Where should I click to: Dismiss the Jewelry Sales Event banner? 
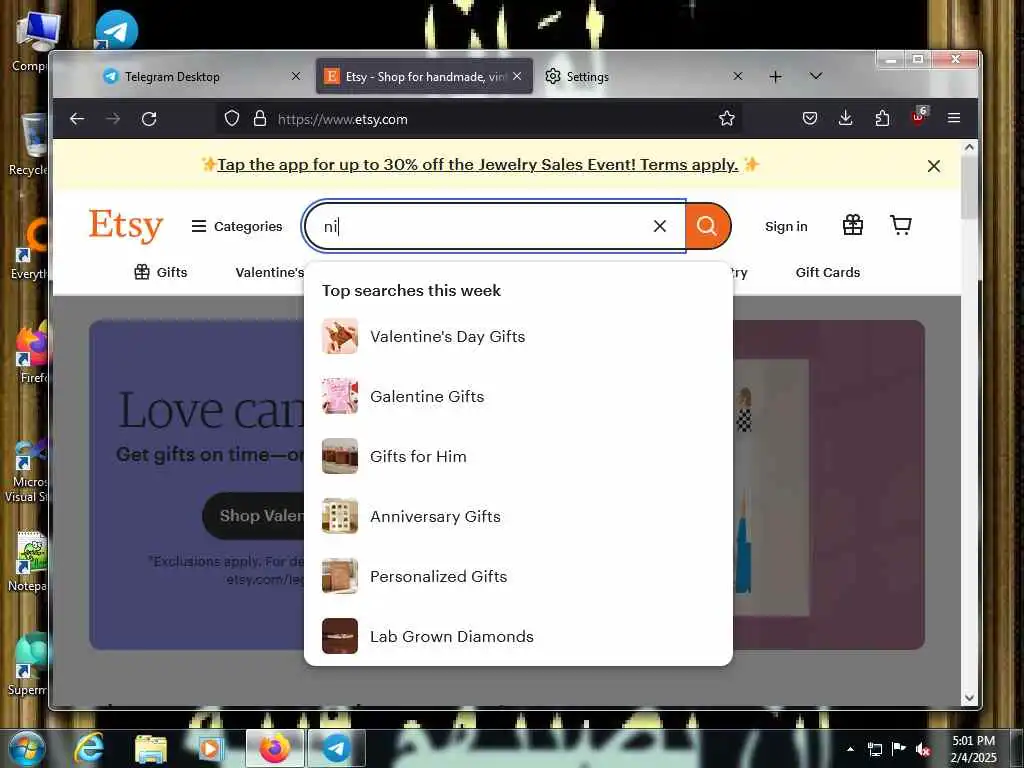click(x=934, y=166)
